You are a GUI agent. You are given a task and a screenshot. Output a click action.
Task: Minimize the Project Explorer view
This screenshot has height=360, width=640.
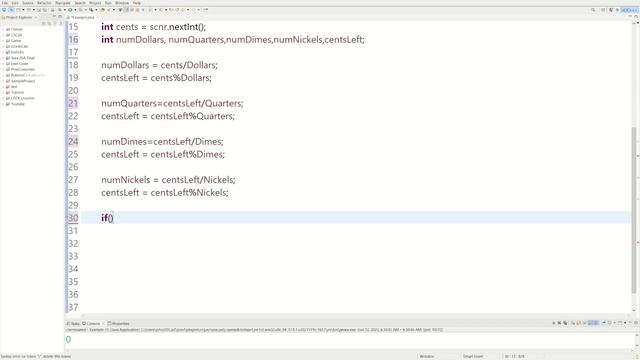[54, 17]
